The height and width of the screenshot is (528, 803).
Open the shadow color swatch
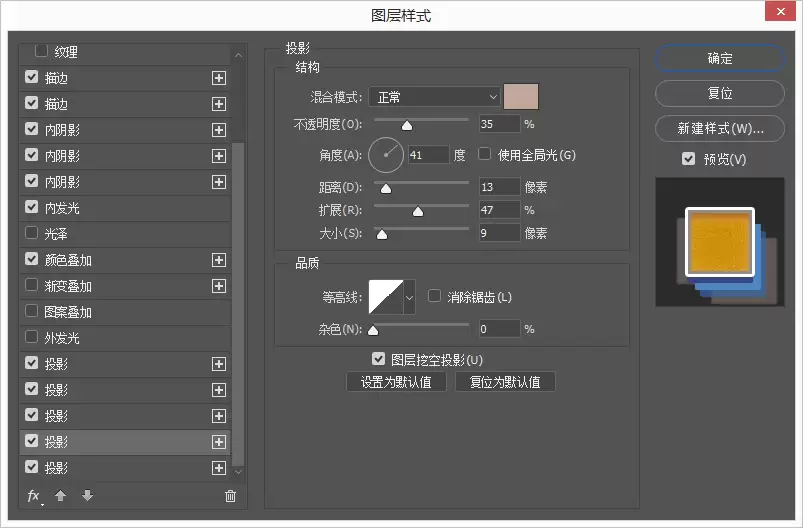tap(521, 97)
